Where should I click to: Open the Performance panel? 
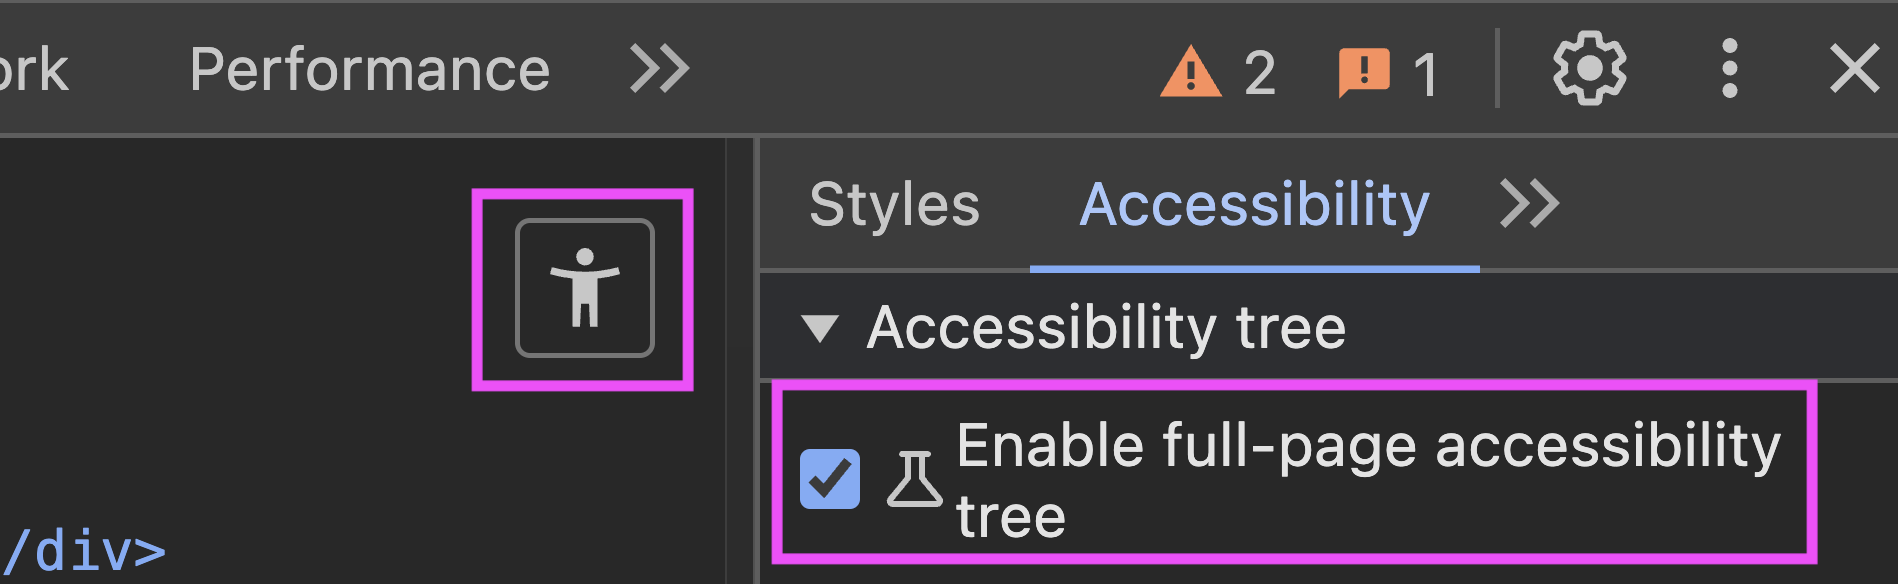[x=371, y=68]
